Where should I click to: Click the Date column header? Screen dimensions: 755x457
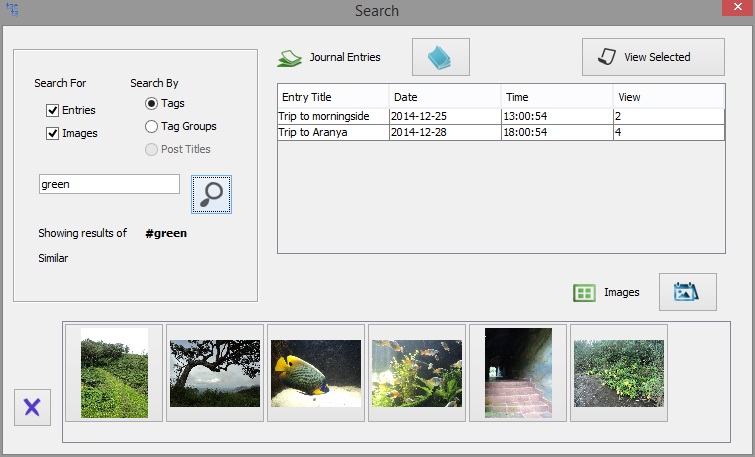click(444, 97)
